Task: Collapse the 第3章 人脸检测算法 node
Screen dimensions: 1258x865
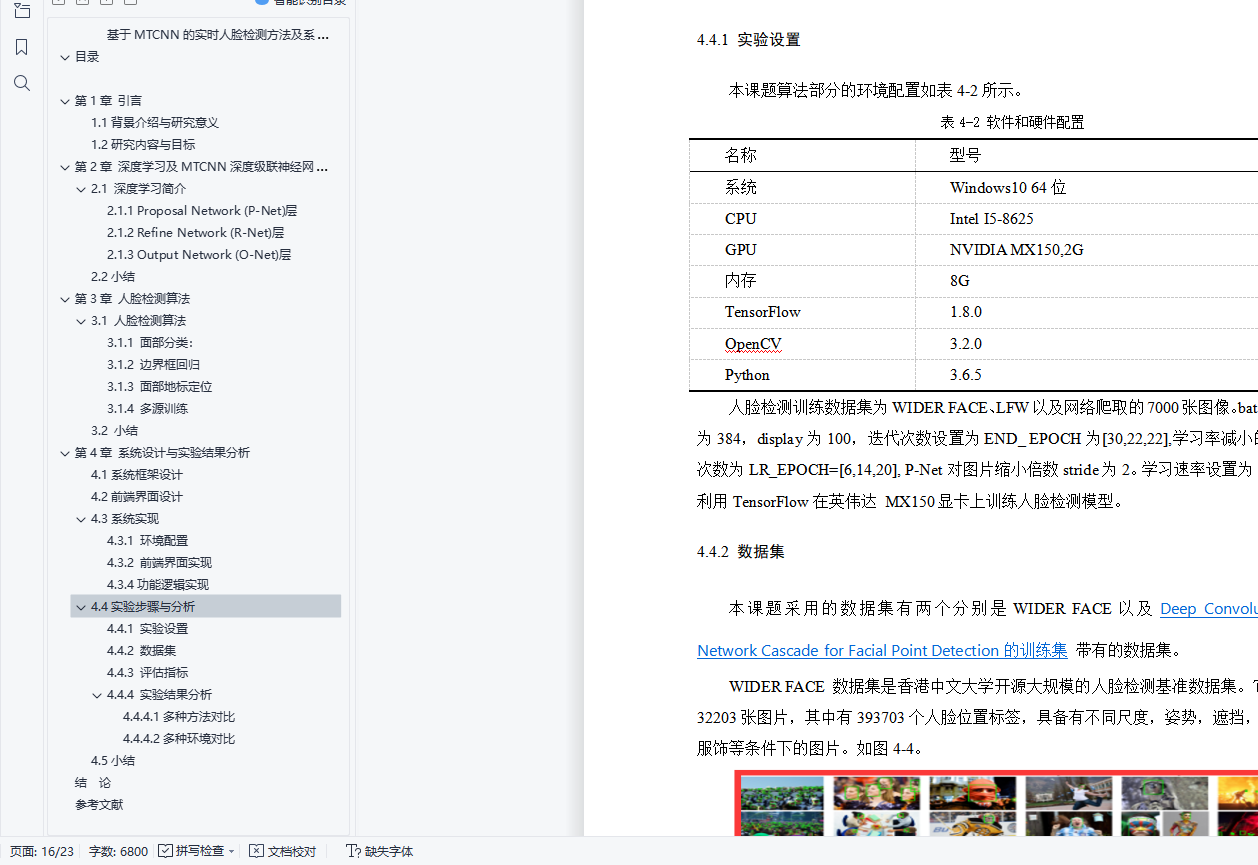Action: tap(65, 299)
